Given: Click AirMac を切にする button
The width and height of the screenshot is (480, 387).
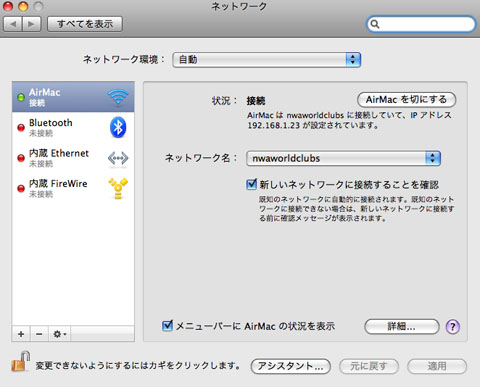Looking at the screenshot, I should 406,99.
